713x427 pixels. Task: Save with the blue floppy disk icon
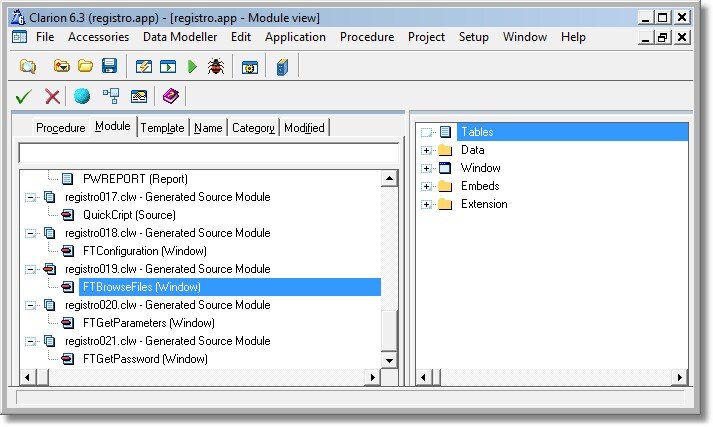tap(110, 66)
